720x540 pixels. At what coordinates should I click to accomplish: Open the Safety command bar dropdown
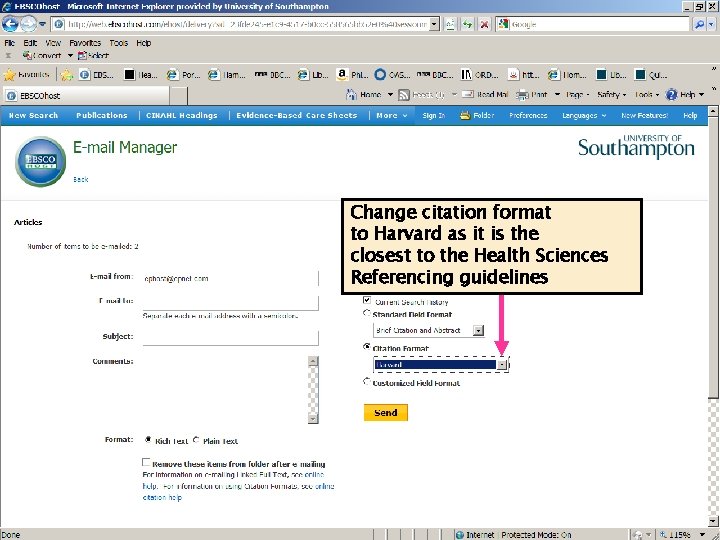(x=612, y=95)
